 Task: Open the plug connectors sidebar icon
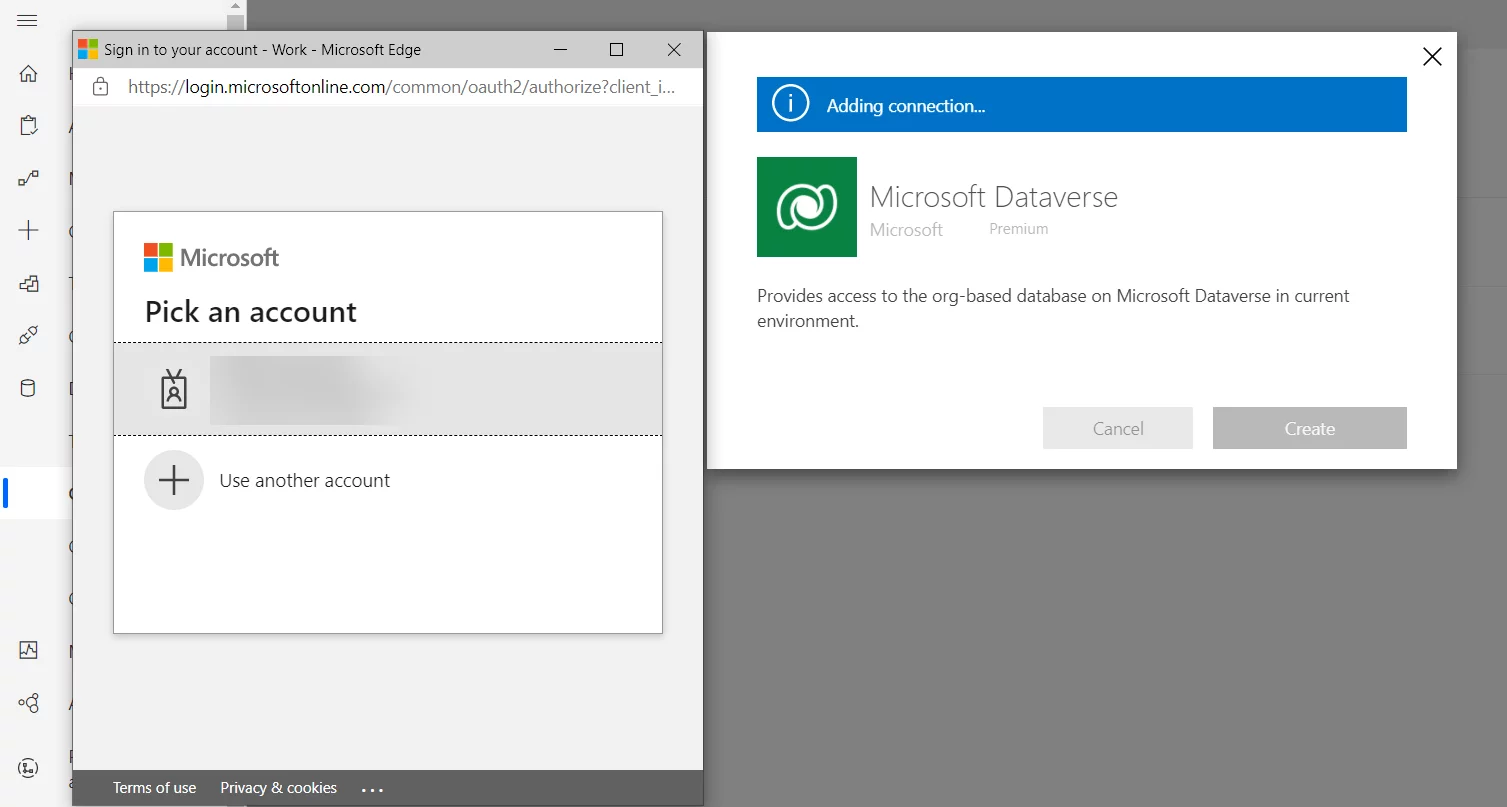(x=28, y=336)
